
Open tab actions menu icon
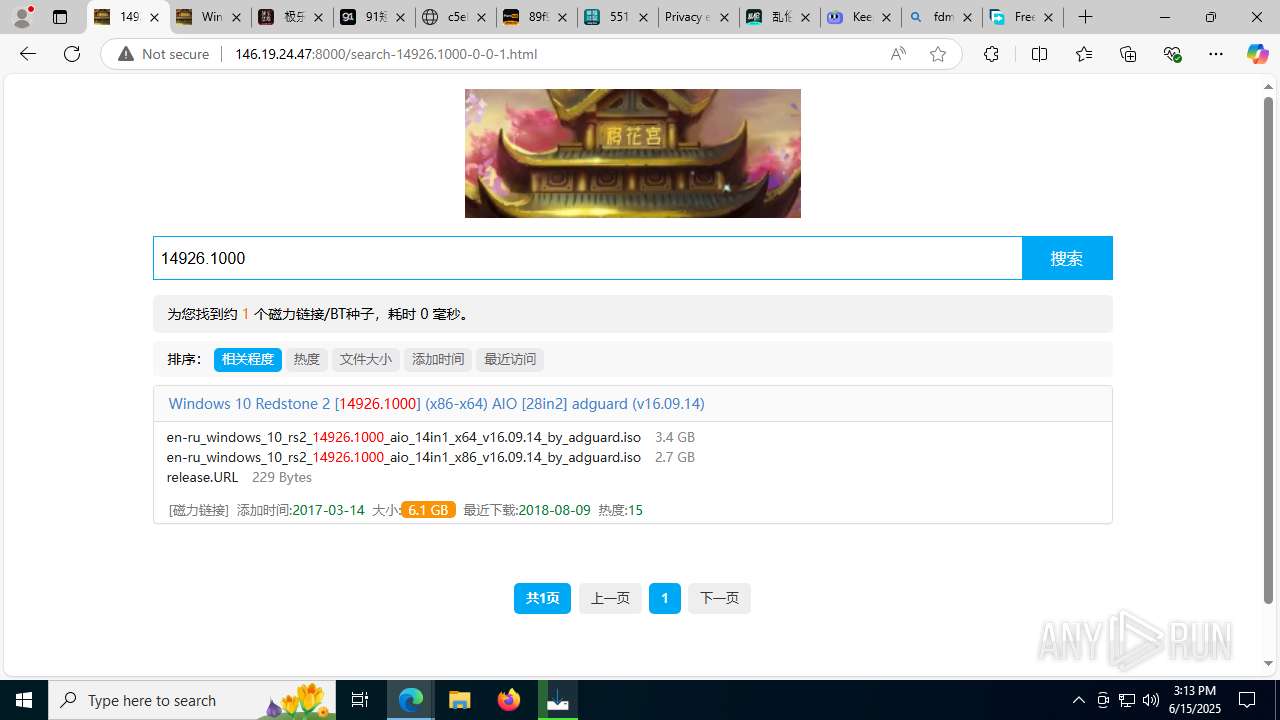pos(60,17)
